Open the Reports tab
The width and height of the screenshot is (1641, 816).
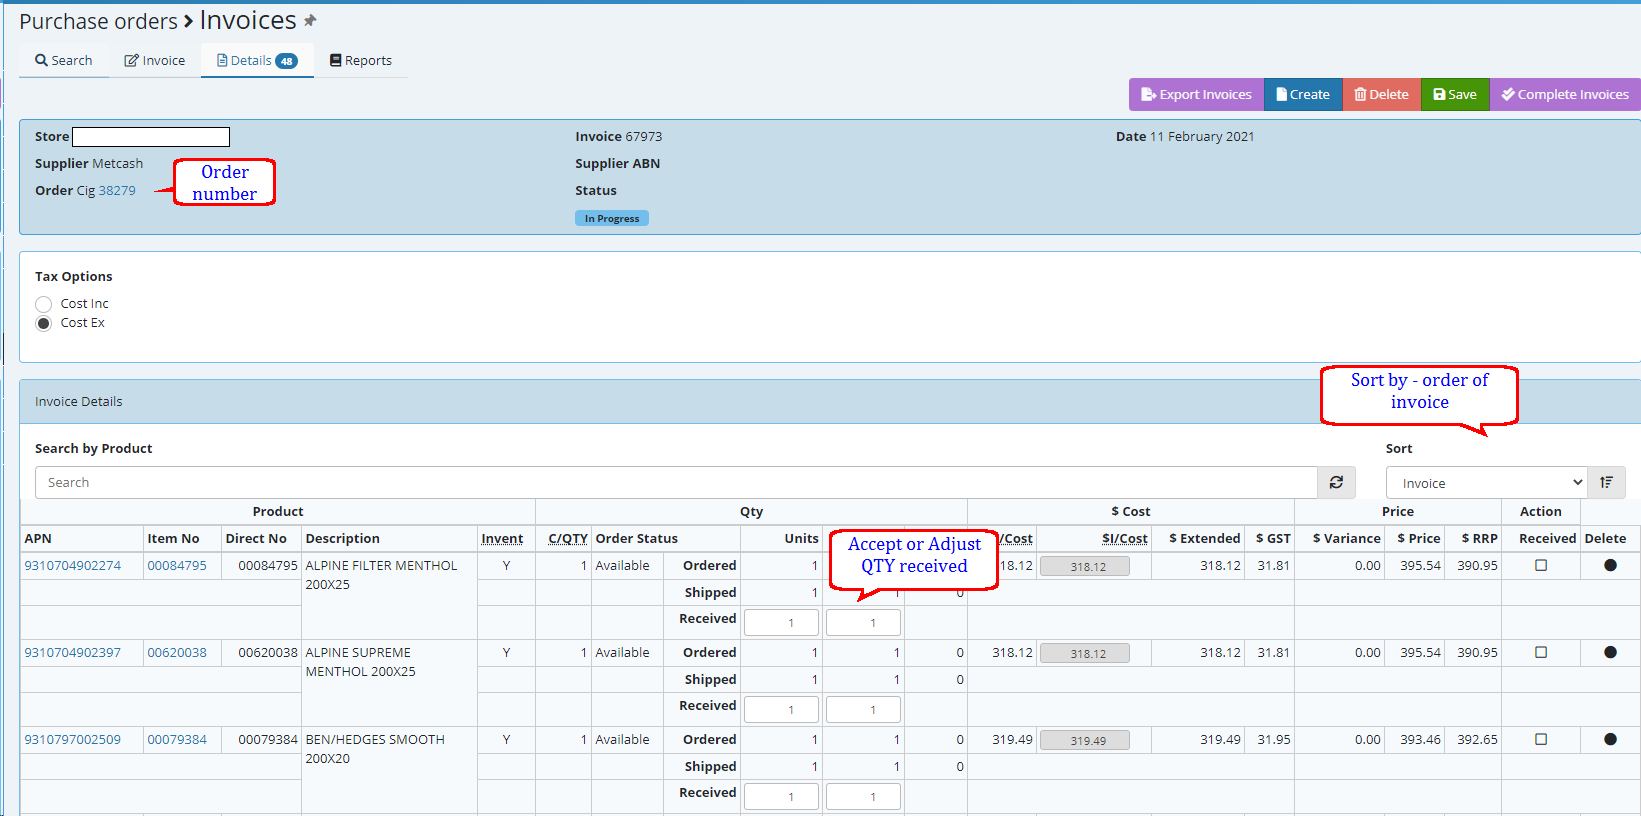tap(361, 60)
